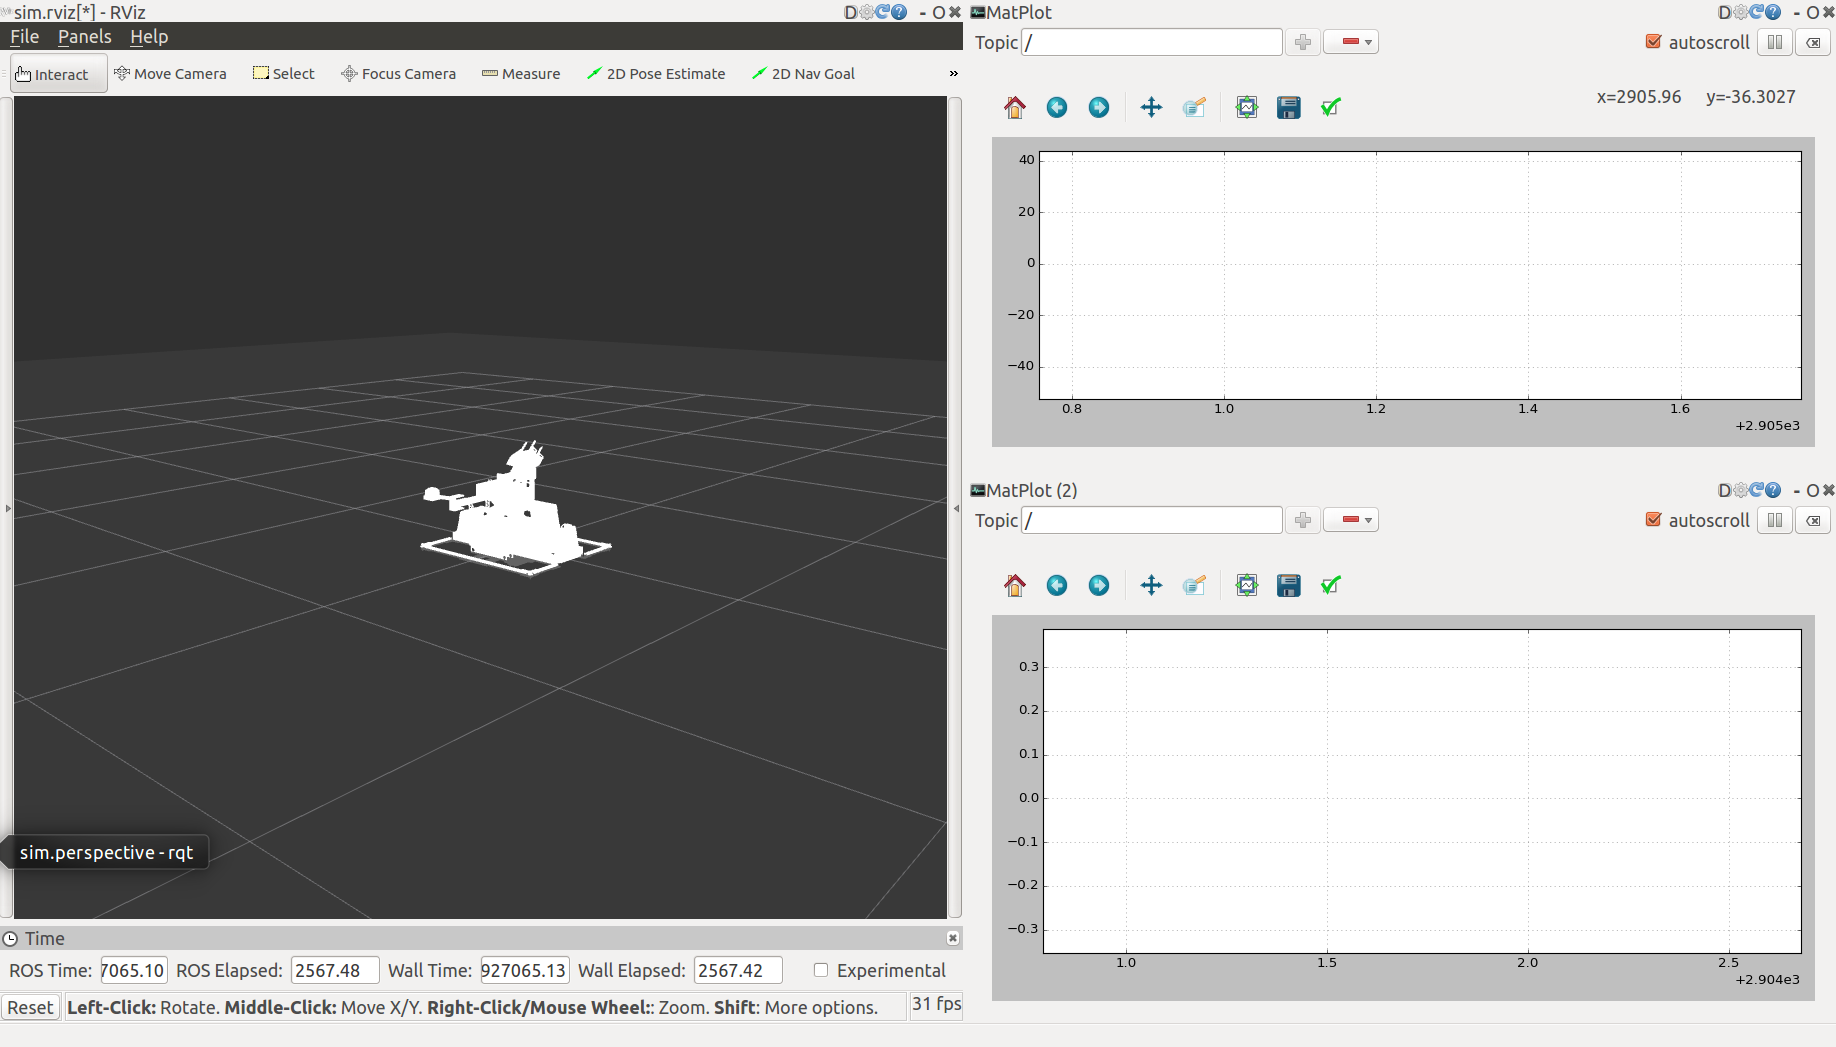The height and width of the screenshot is (1047, 1836).
Task: Click the ROS Elapsed field
Action: click(335, 970)
